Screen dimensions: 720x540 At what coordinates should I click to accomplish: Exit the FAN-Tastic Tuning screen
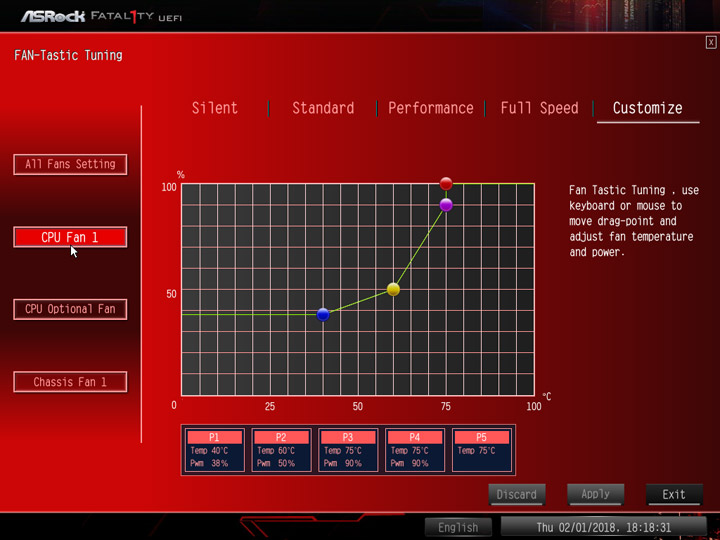tap(674, 495)
